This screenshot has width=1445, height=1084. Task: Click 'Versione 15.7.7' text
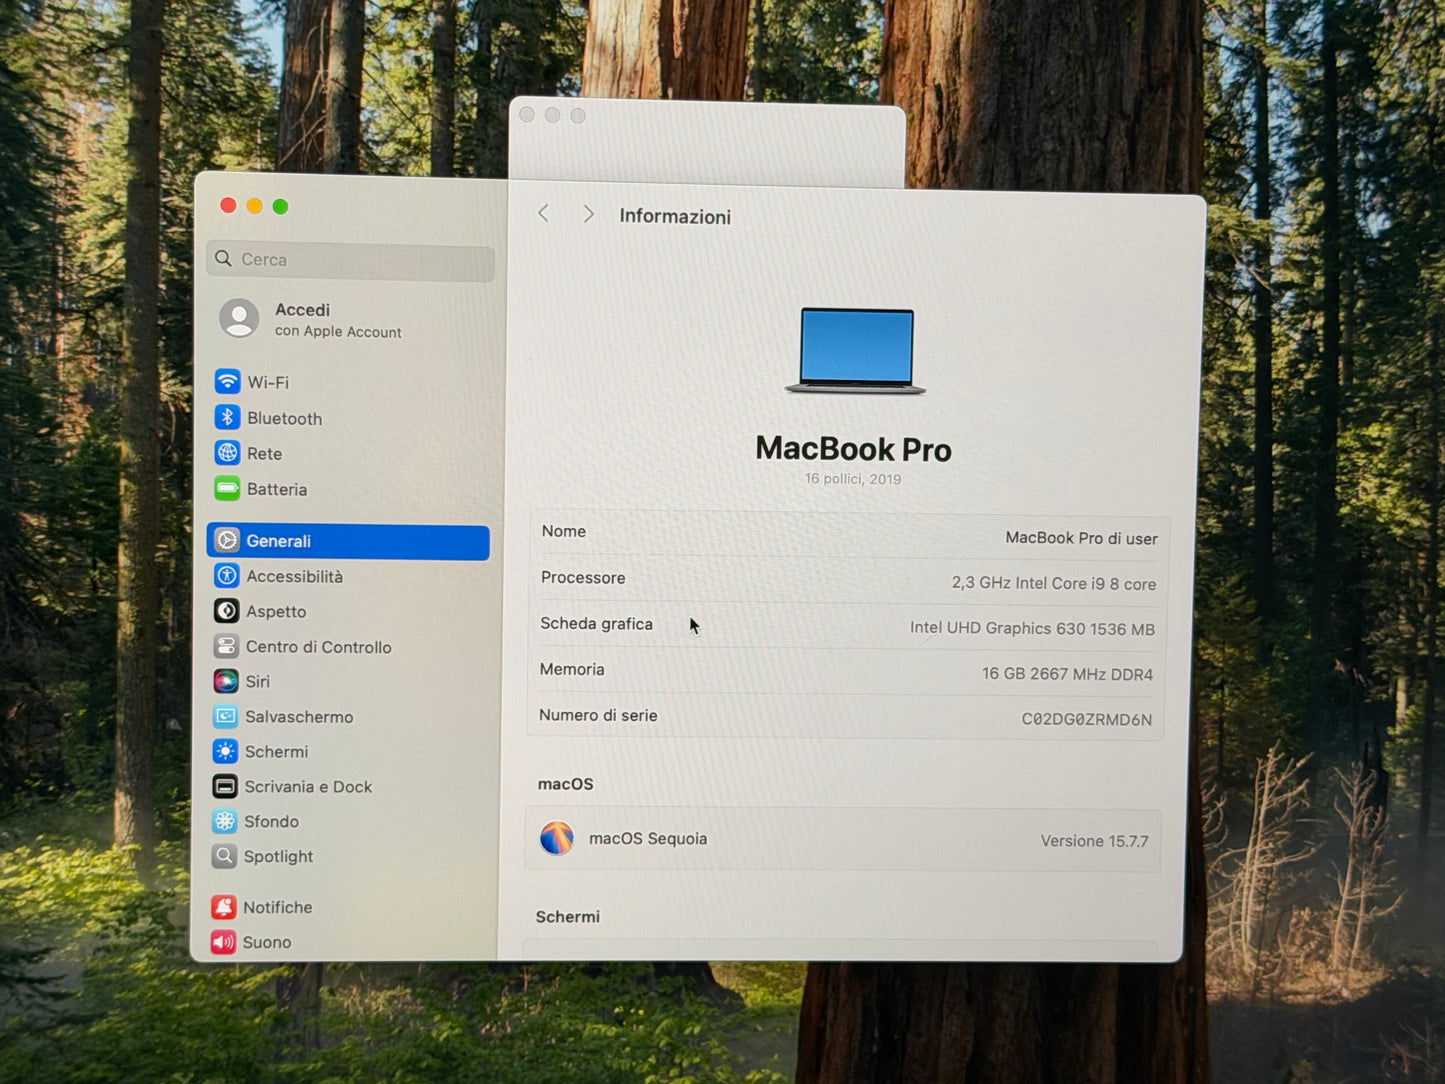[1094, 841]
